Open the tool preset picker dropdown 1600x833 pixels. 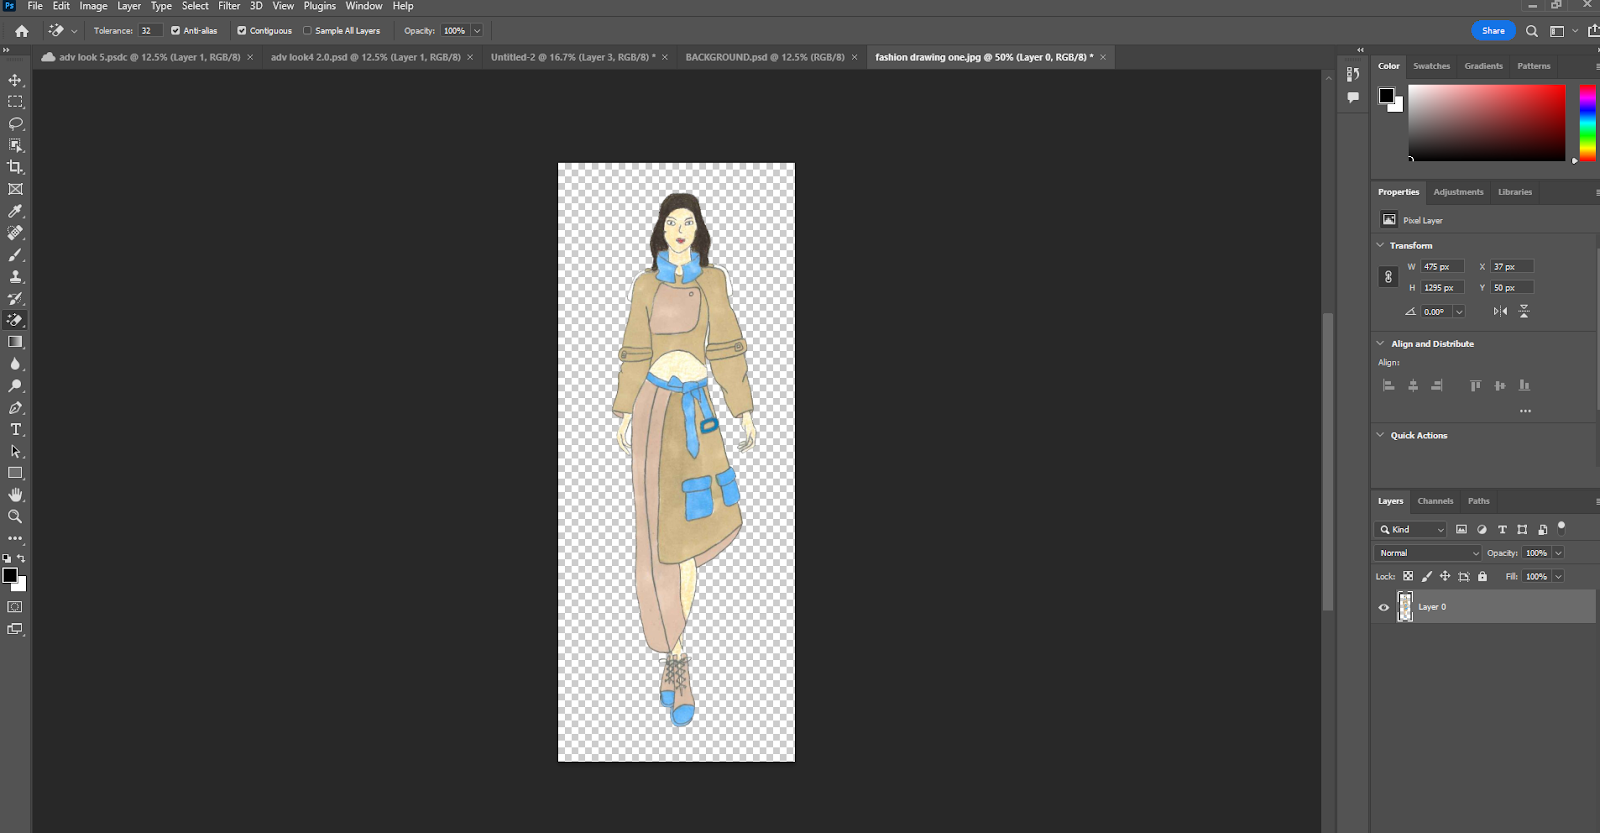click(x=74, y=31)
